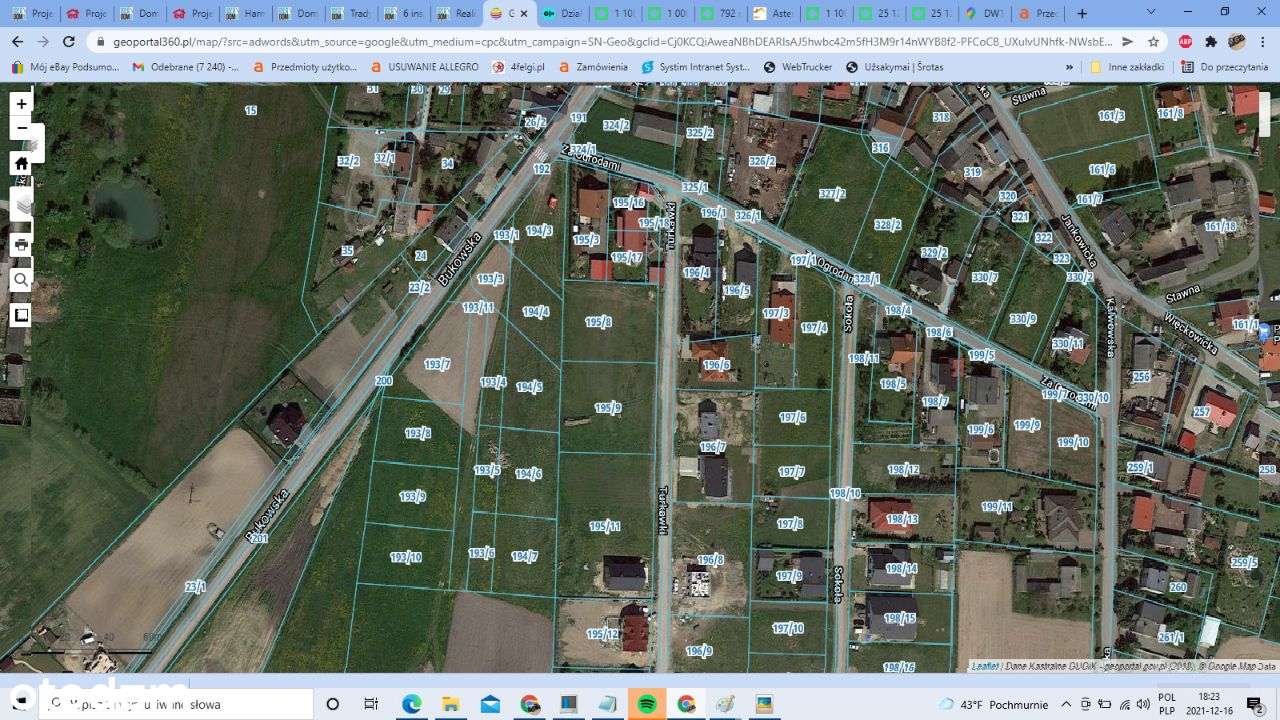Select parcel label 199/9 on the map
The height and width of the screenshot is (720, 1280).
1027,425
